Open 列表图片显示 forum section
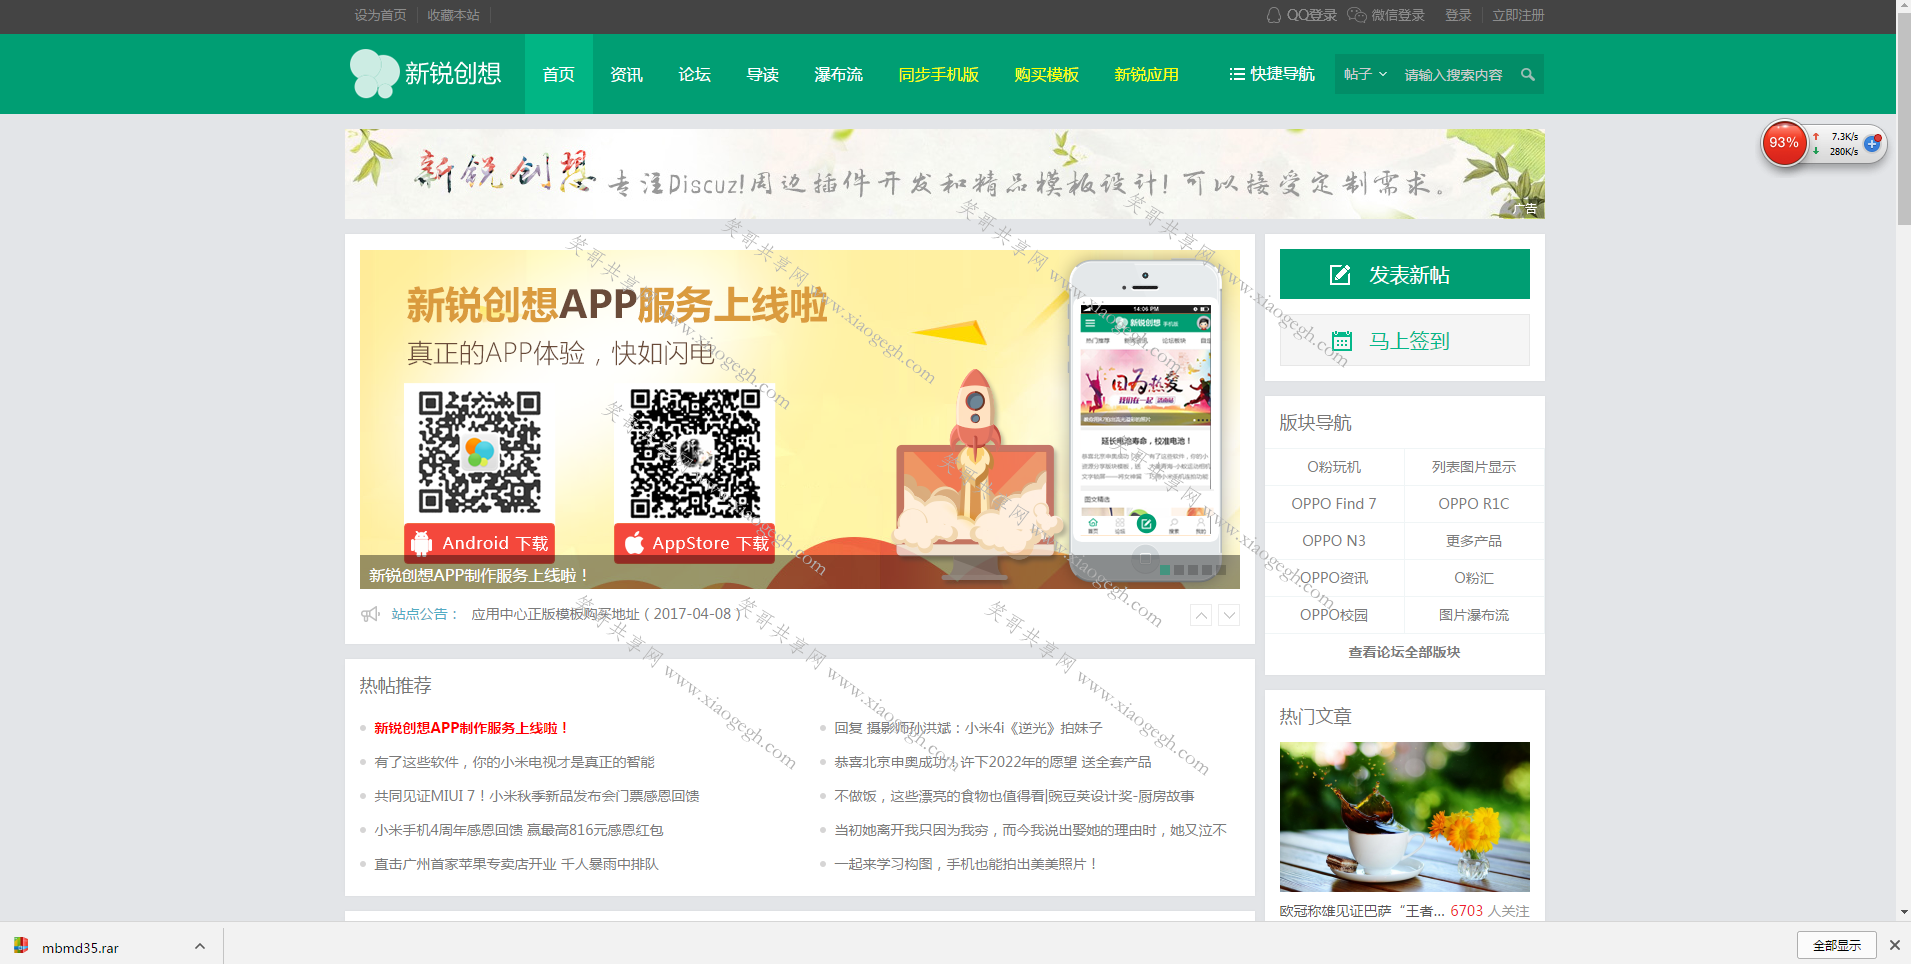Image resolution: width=1911 pixels, height=964 pixels. click(1474, 467)
